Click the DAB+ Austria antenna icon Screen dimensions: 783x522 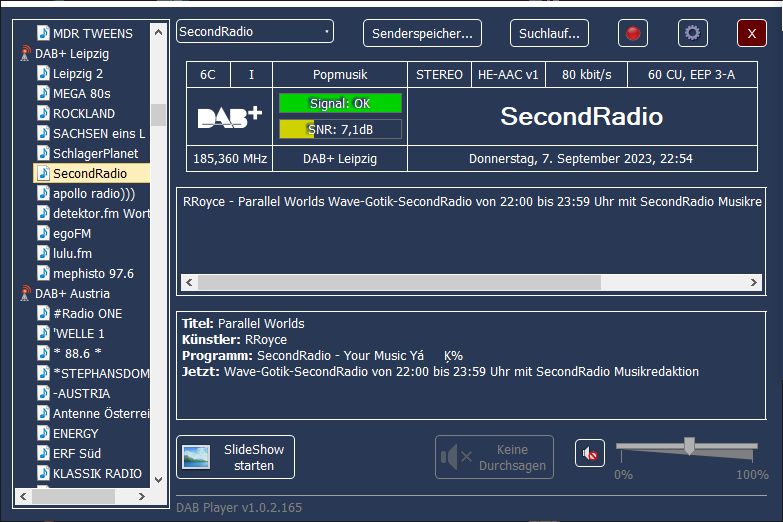click(x=25, y=294)
